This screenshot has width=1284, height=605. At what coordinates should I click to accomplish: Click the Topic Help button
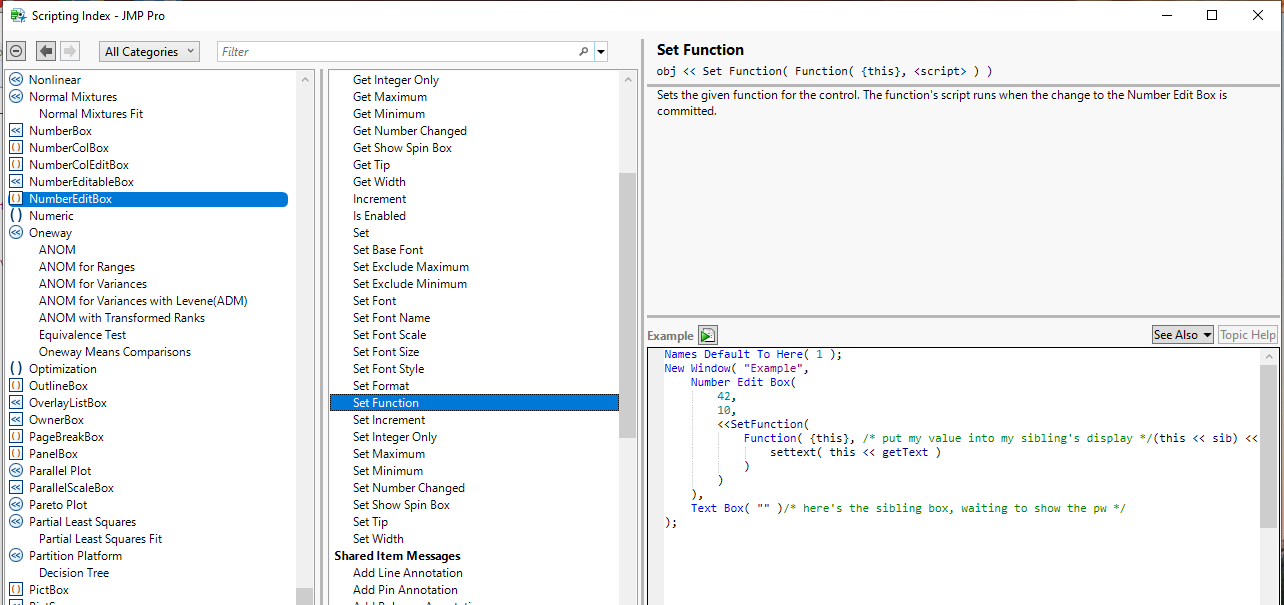click(1247, 334)
